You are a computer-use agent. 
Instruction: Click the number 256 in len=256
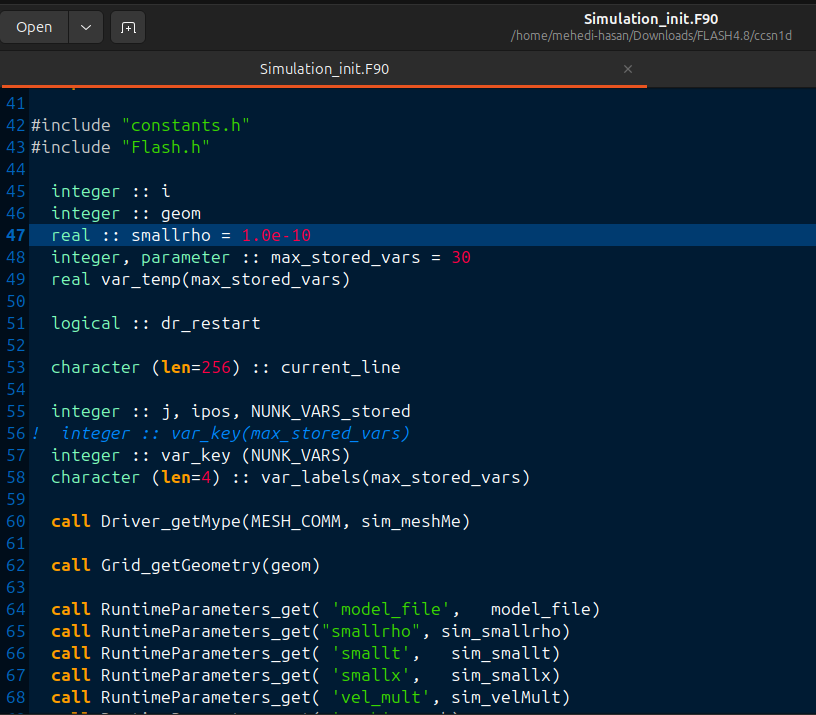(216, 367)
